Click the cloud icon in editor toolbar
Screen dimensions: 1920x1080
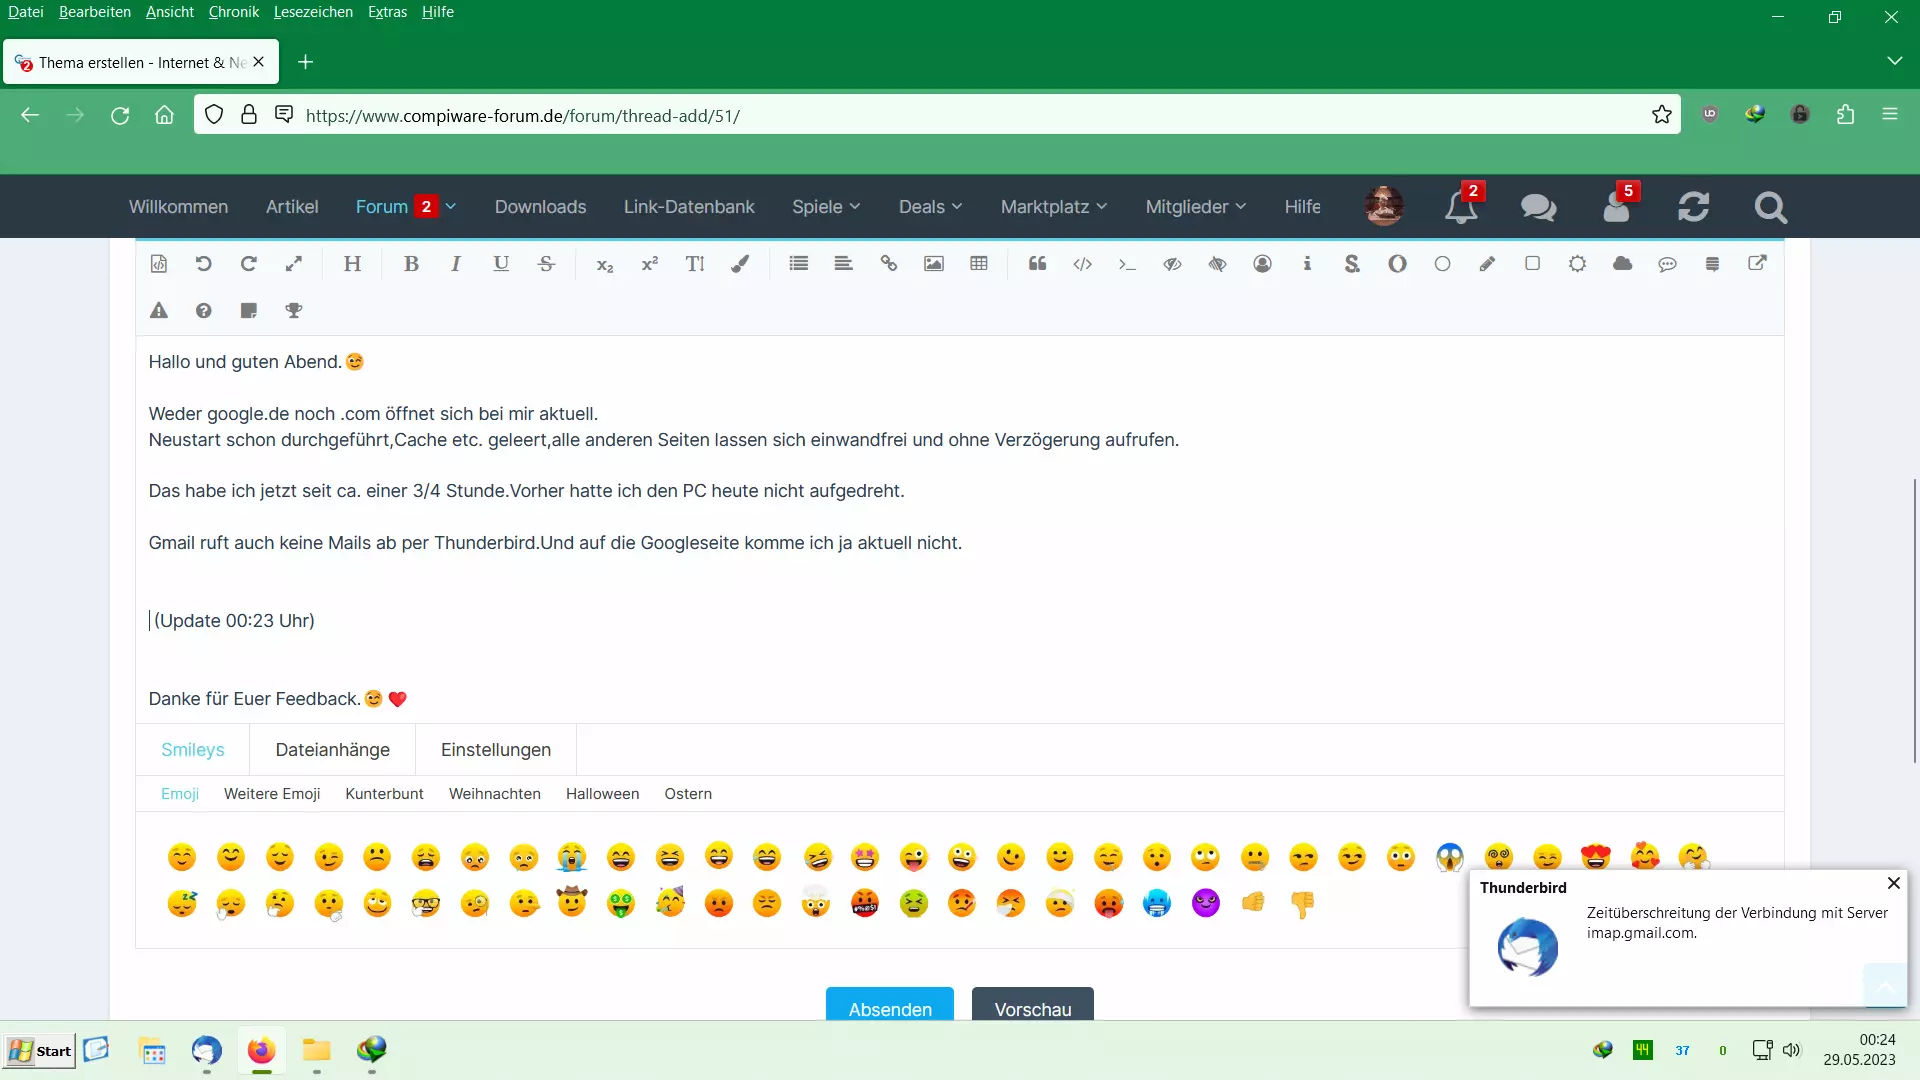(x=1622, y=264)
